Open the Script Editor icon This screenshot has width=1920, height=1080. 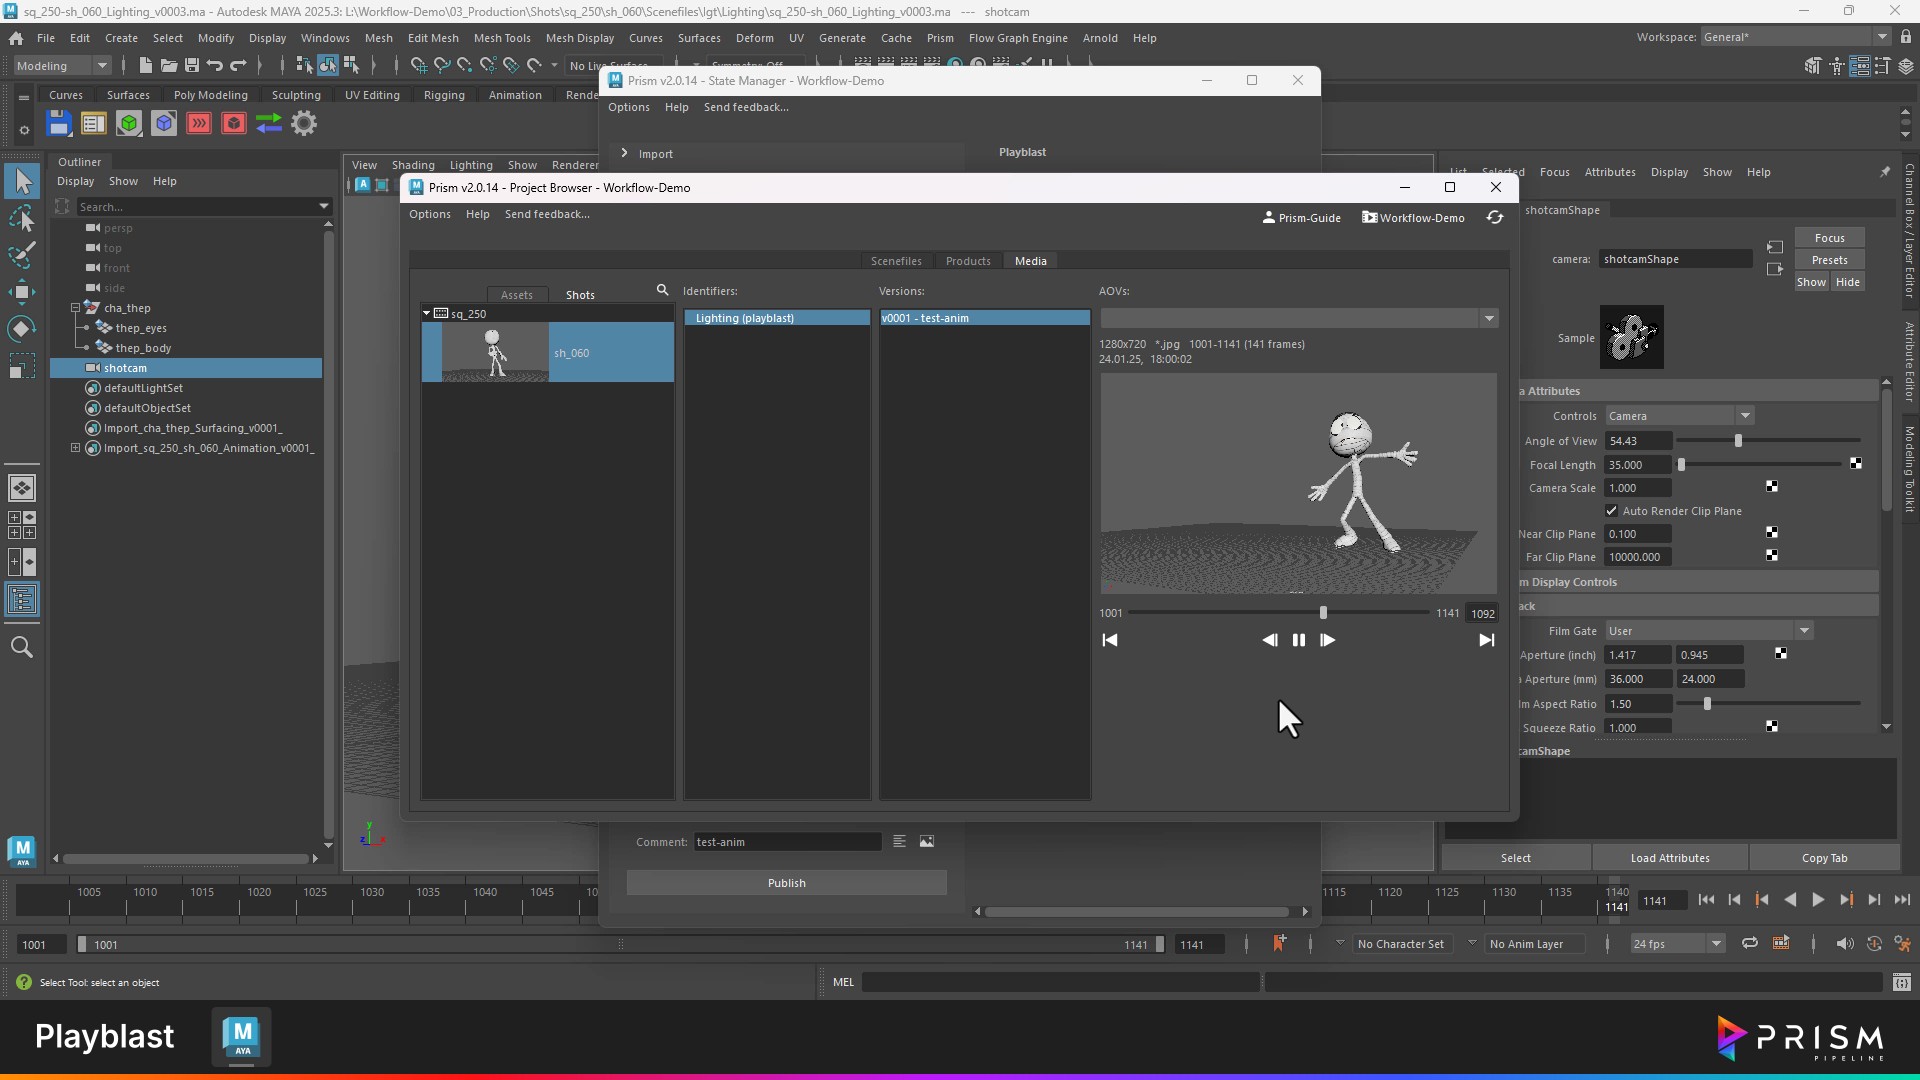pos(1902,982)
